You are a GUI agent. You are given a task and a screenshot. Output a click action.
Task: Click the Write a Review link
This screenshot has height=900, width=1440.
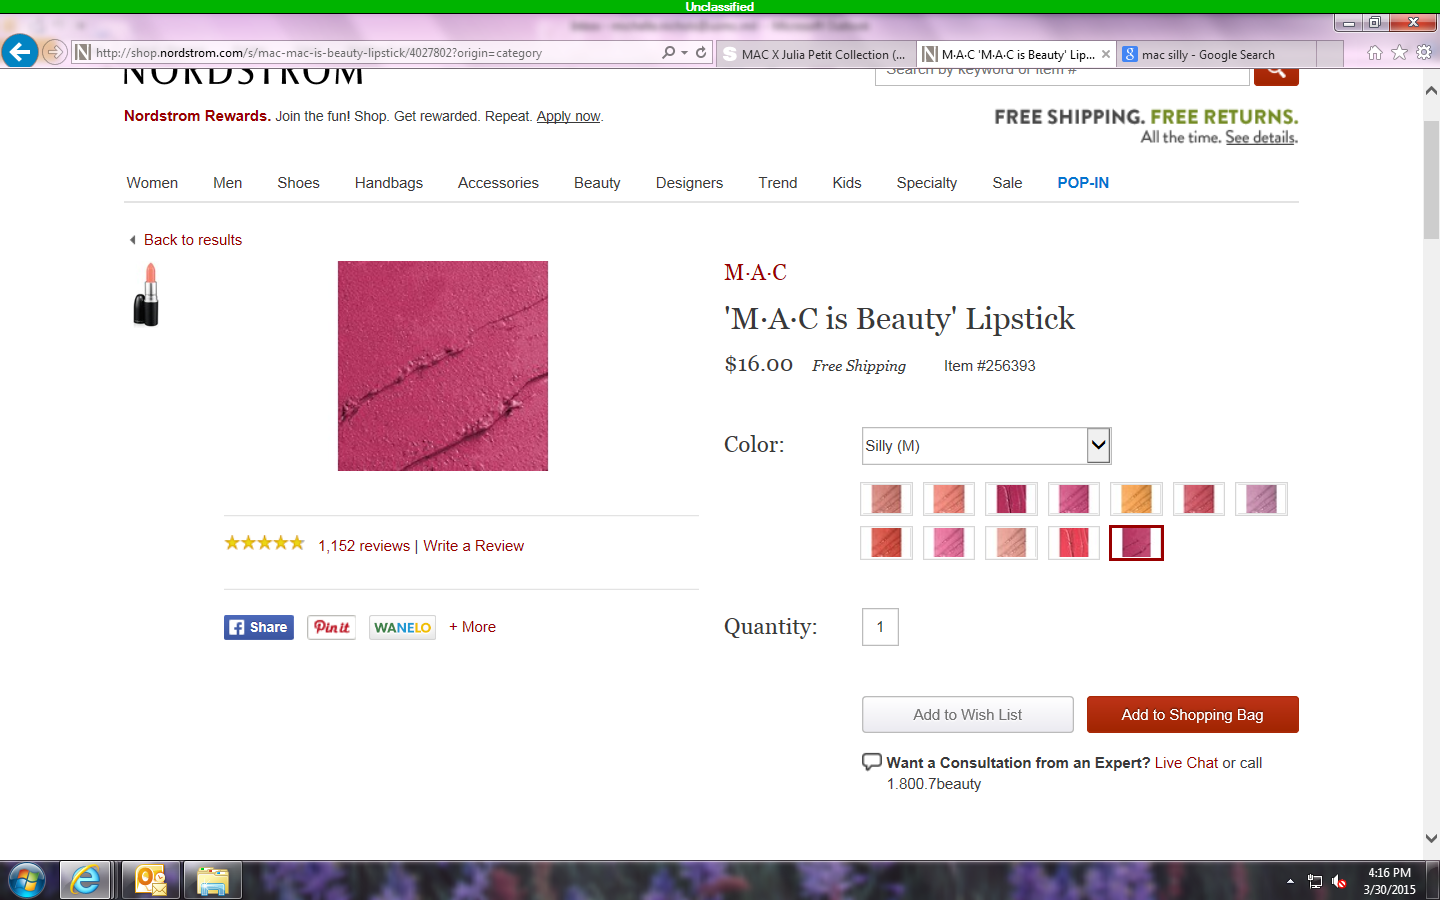(x=473, y=546)
